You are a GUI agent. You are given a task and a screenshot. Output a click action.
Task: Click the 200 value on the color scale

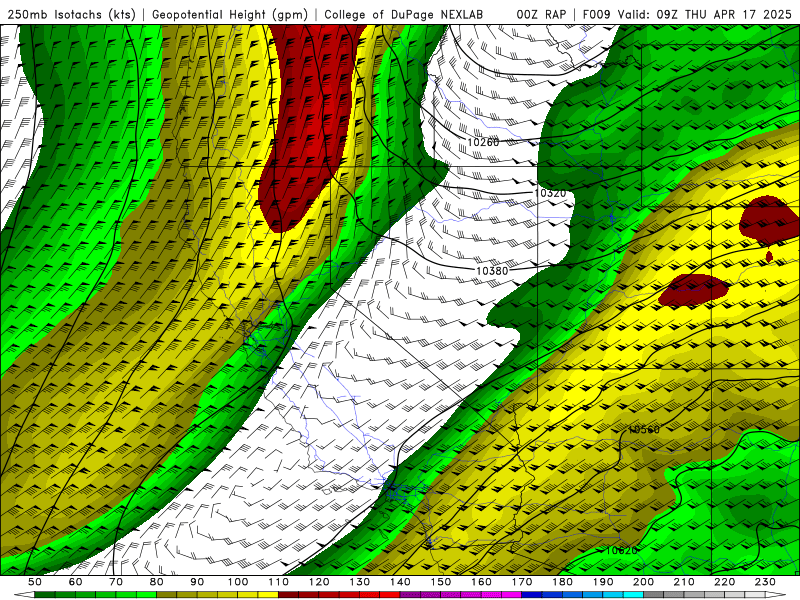tap(644, 582)
